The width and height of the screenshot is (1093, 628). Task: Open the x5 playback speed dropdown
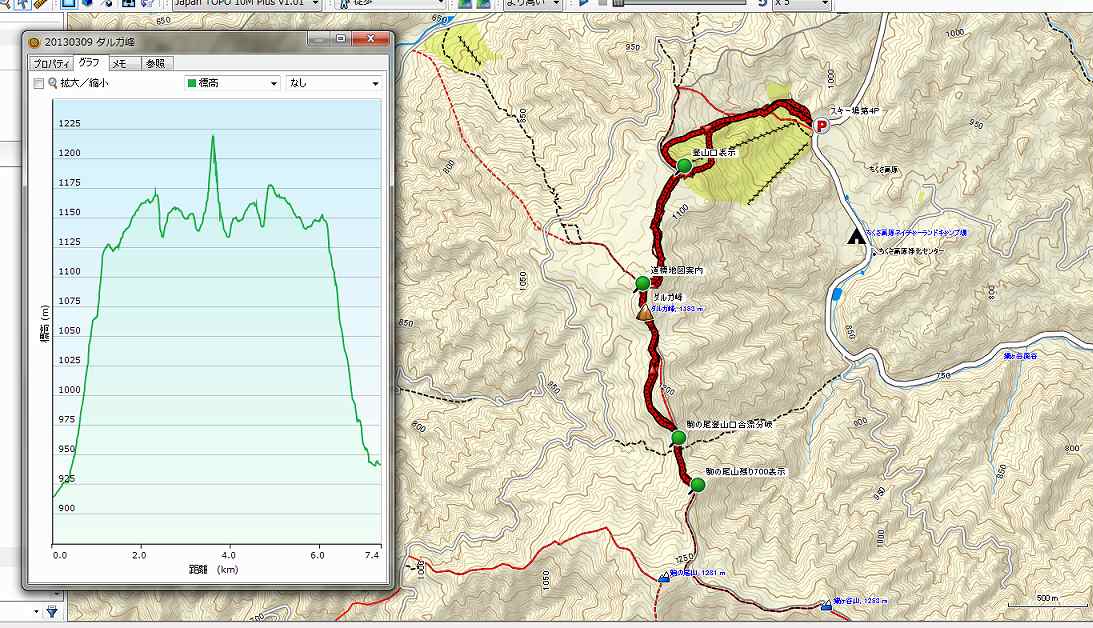pos(801,3)
